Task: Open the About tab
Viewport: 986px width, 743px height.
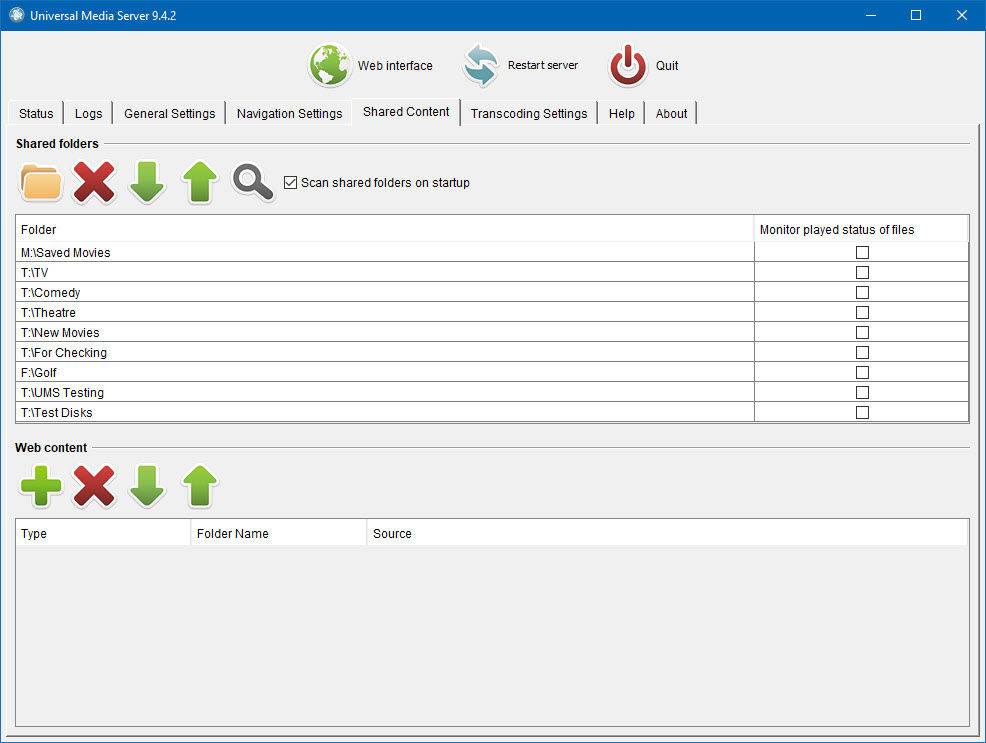Action: coord(671,113)
